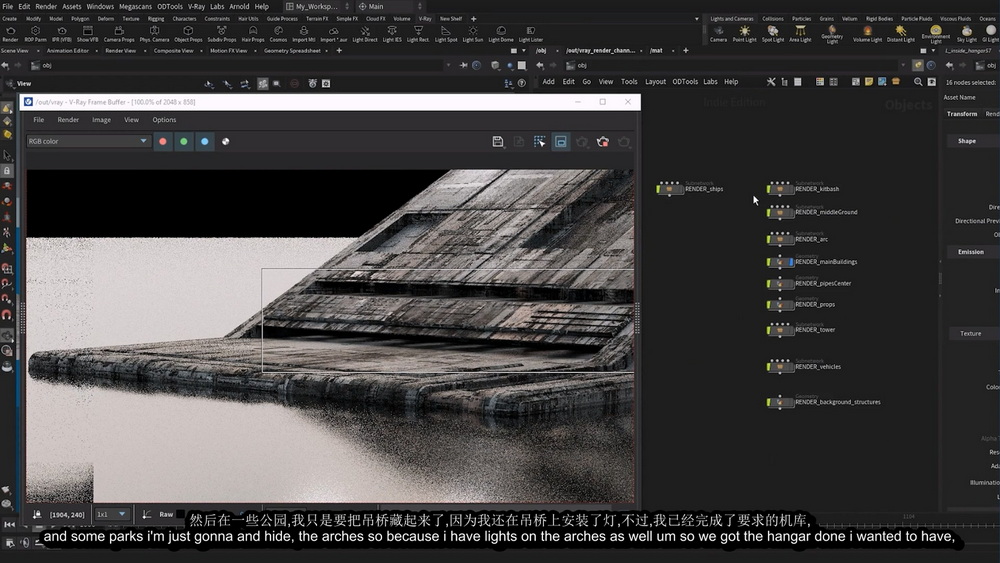Toggle the red channel in Frame Buffer
This screenshot has width=1000, height=563.
coord(163,142)
